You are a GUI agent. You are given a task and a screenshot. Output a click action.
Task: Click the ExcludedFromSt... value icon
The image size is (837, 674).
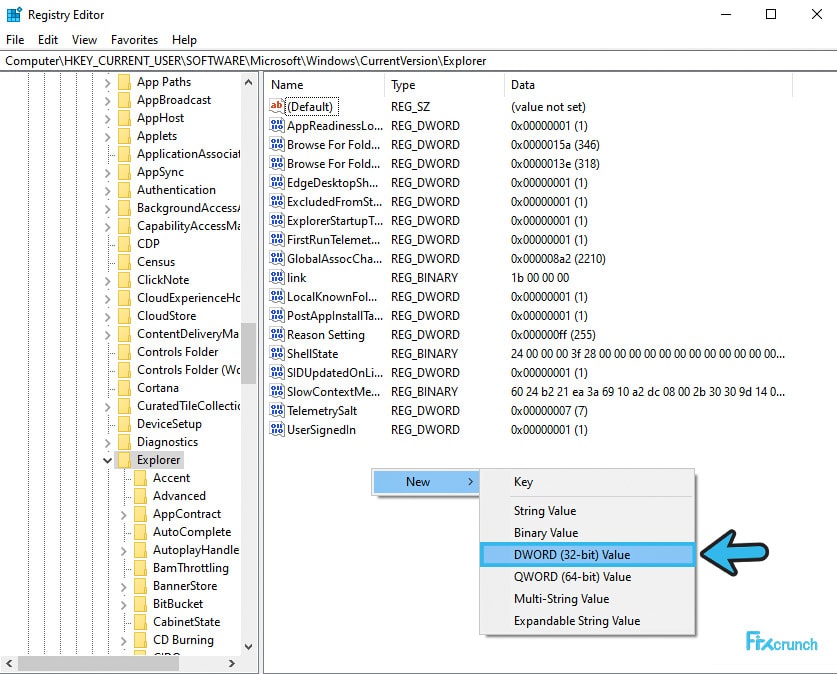pyautogui.click(x=277, y=202)
